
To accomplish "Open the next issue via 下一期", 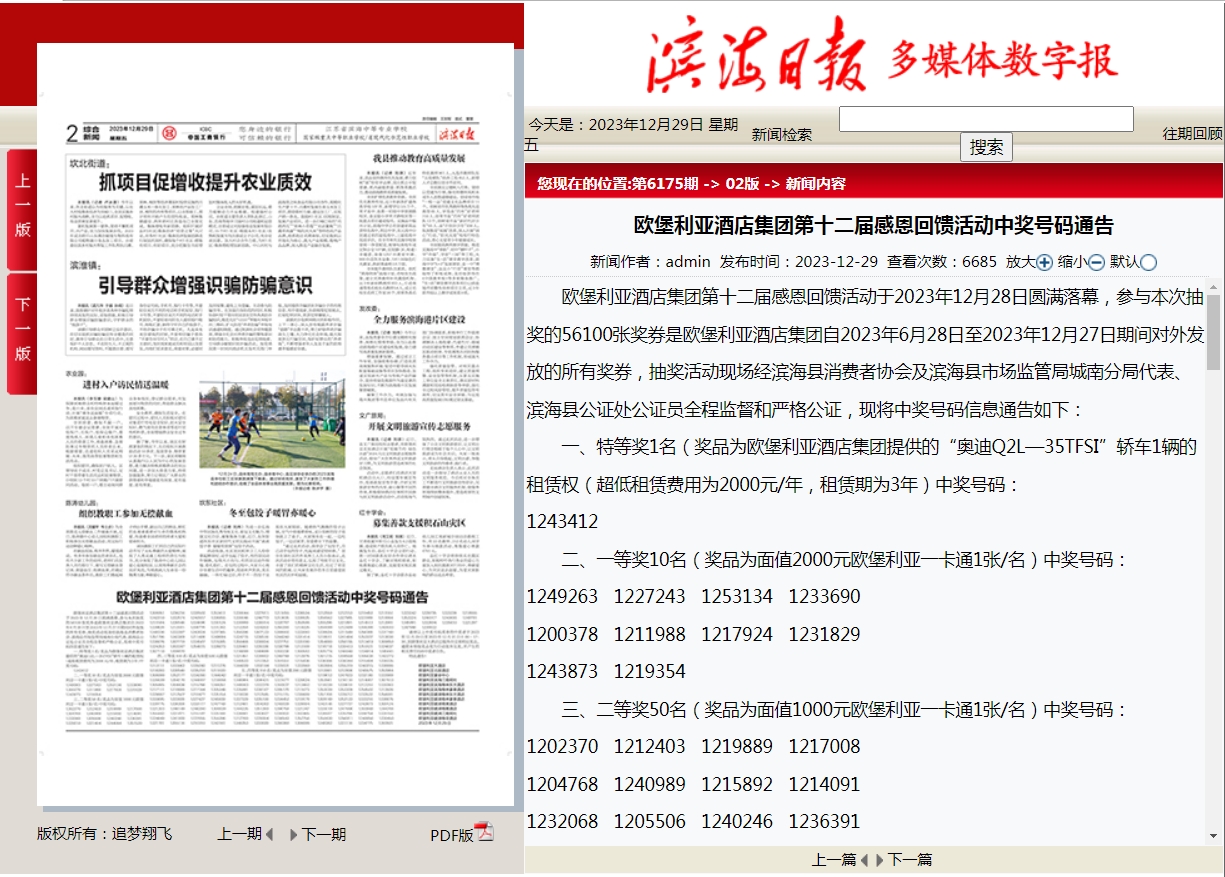I will 324,834.
